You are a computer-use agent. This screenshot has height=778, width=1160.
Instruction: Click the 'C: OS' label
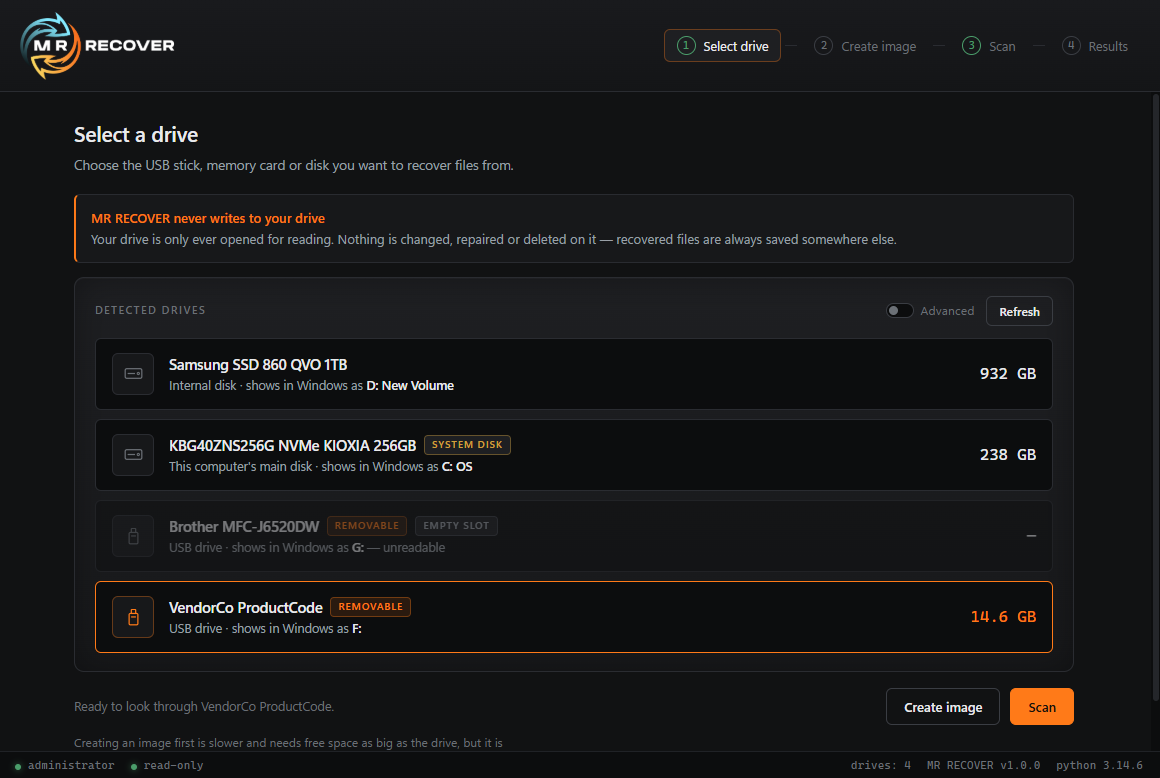[457, 467]
